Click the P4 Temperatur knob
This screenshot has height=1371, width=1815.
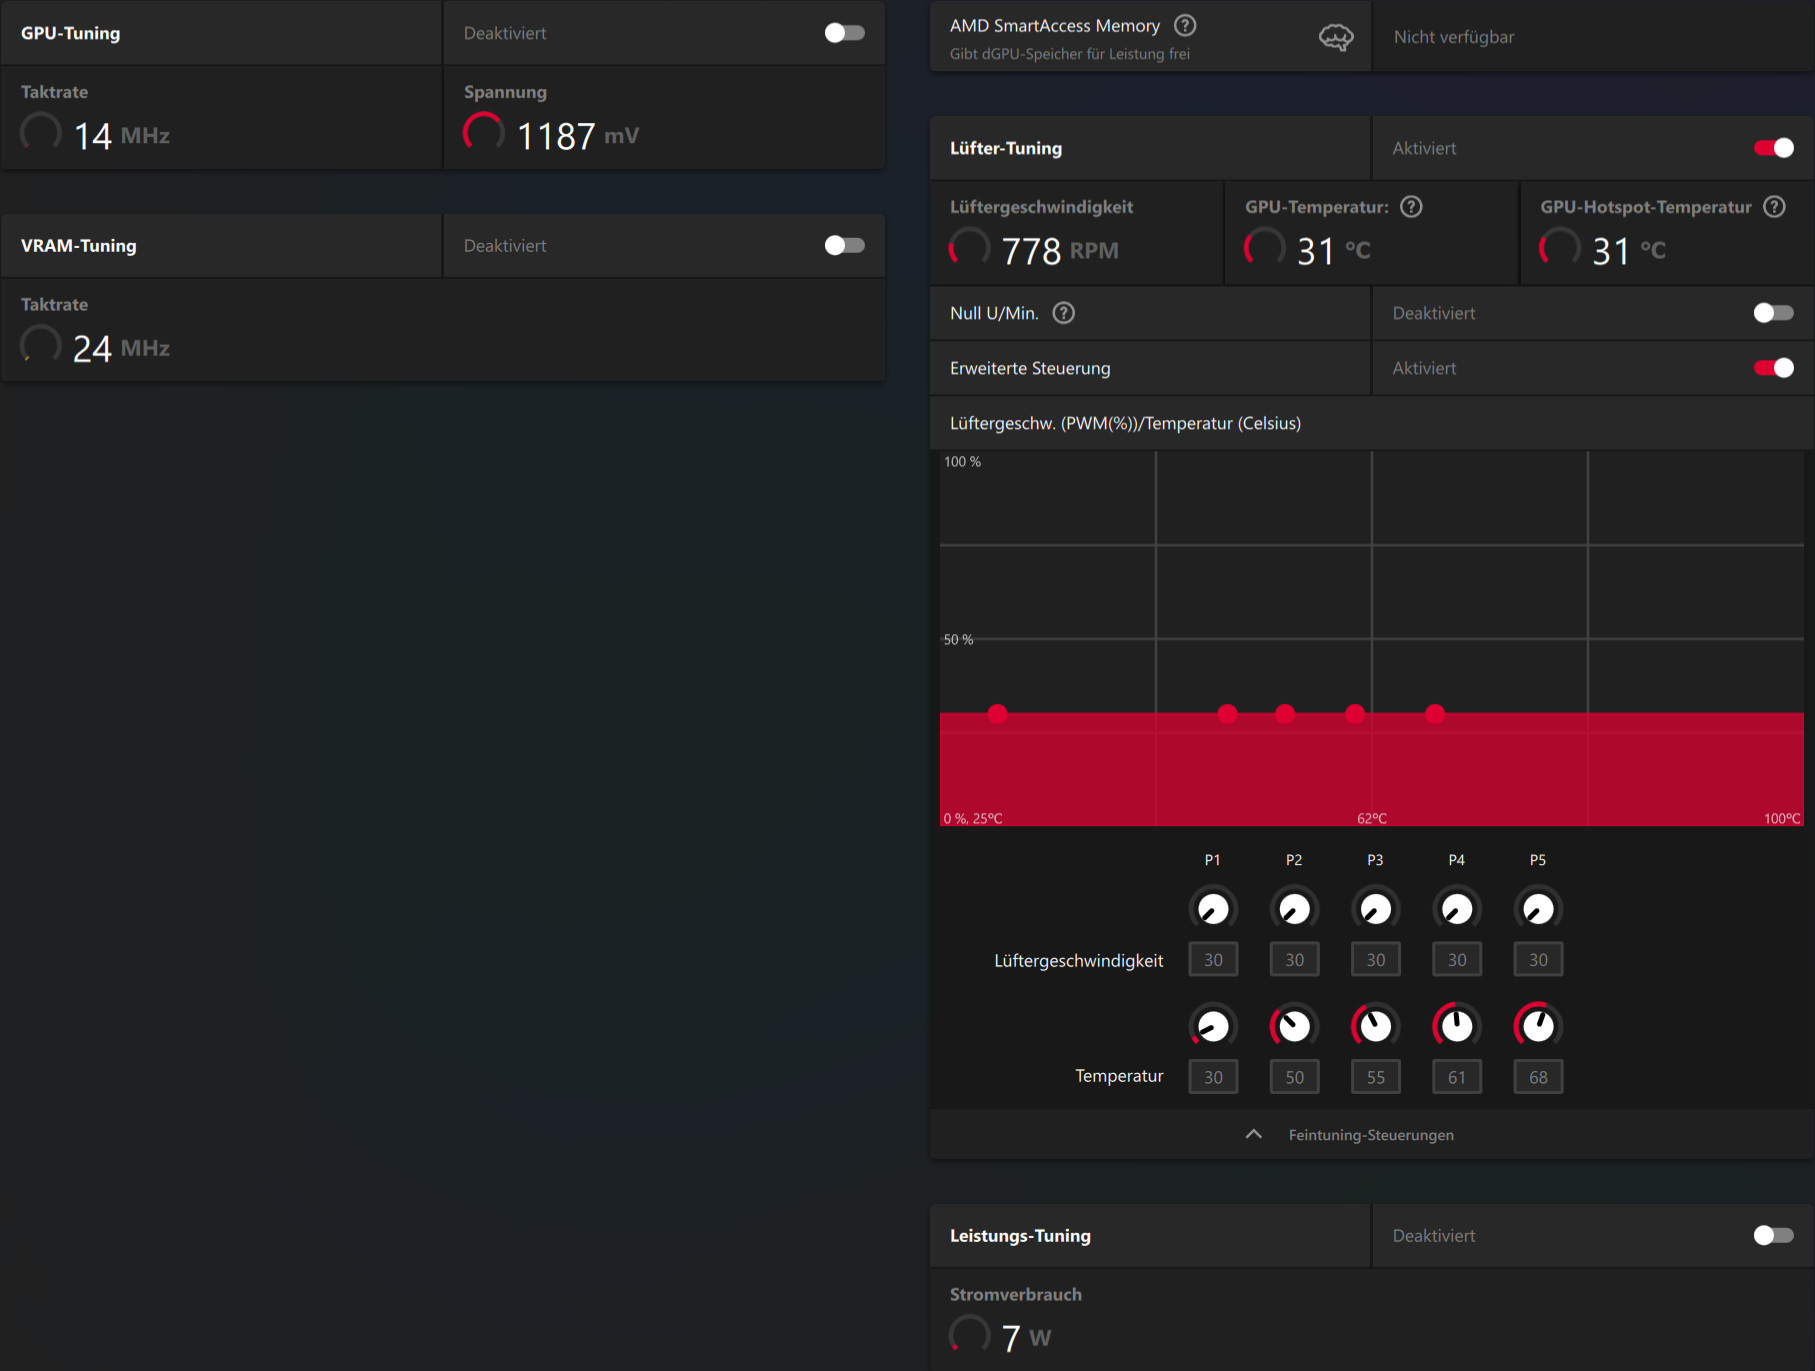coord(1457,1026)
